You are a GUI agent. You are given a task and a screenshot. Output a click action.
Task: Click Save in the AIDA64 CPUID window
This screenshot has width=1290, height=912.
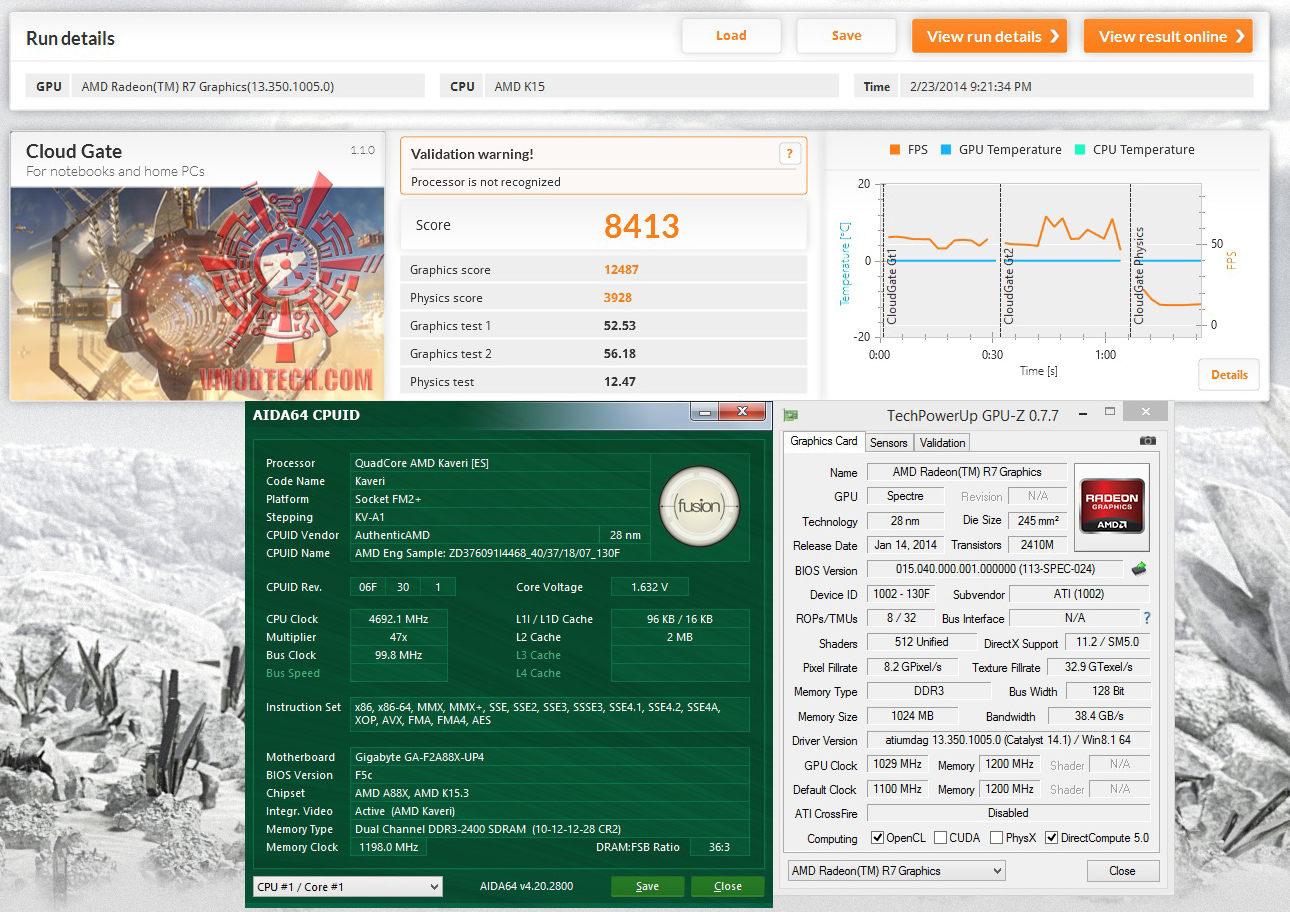point(648,886)
